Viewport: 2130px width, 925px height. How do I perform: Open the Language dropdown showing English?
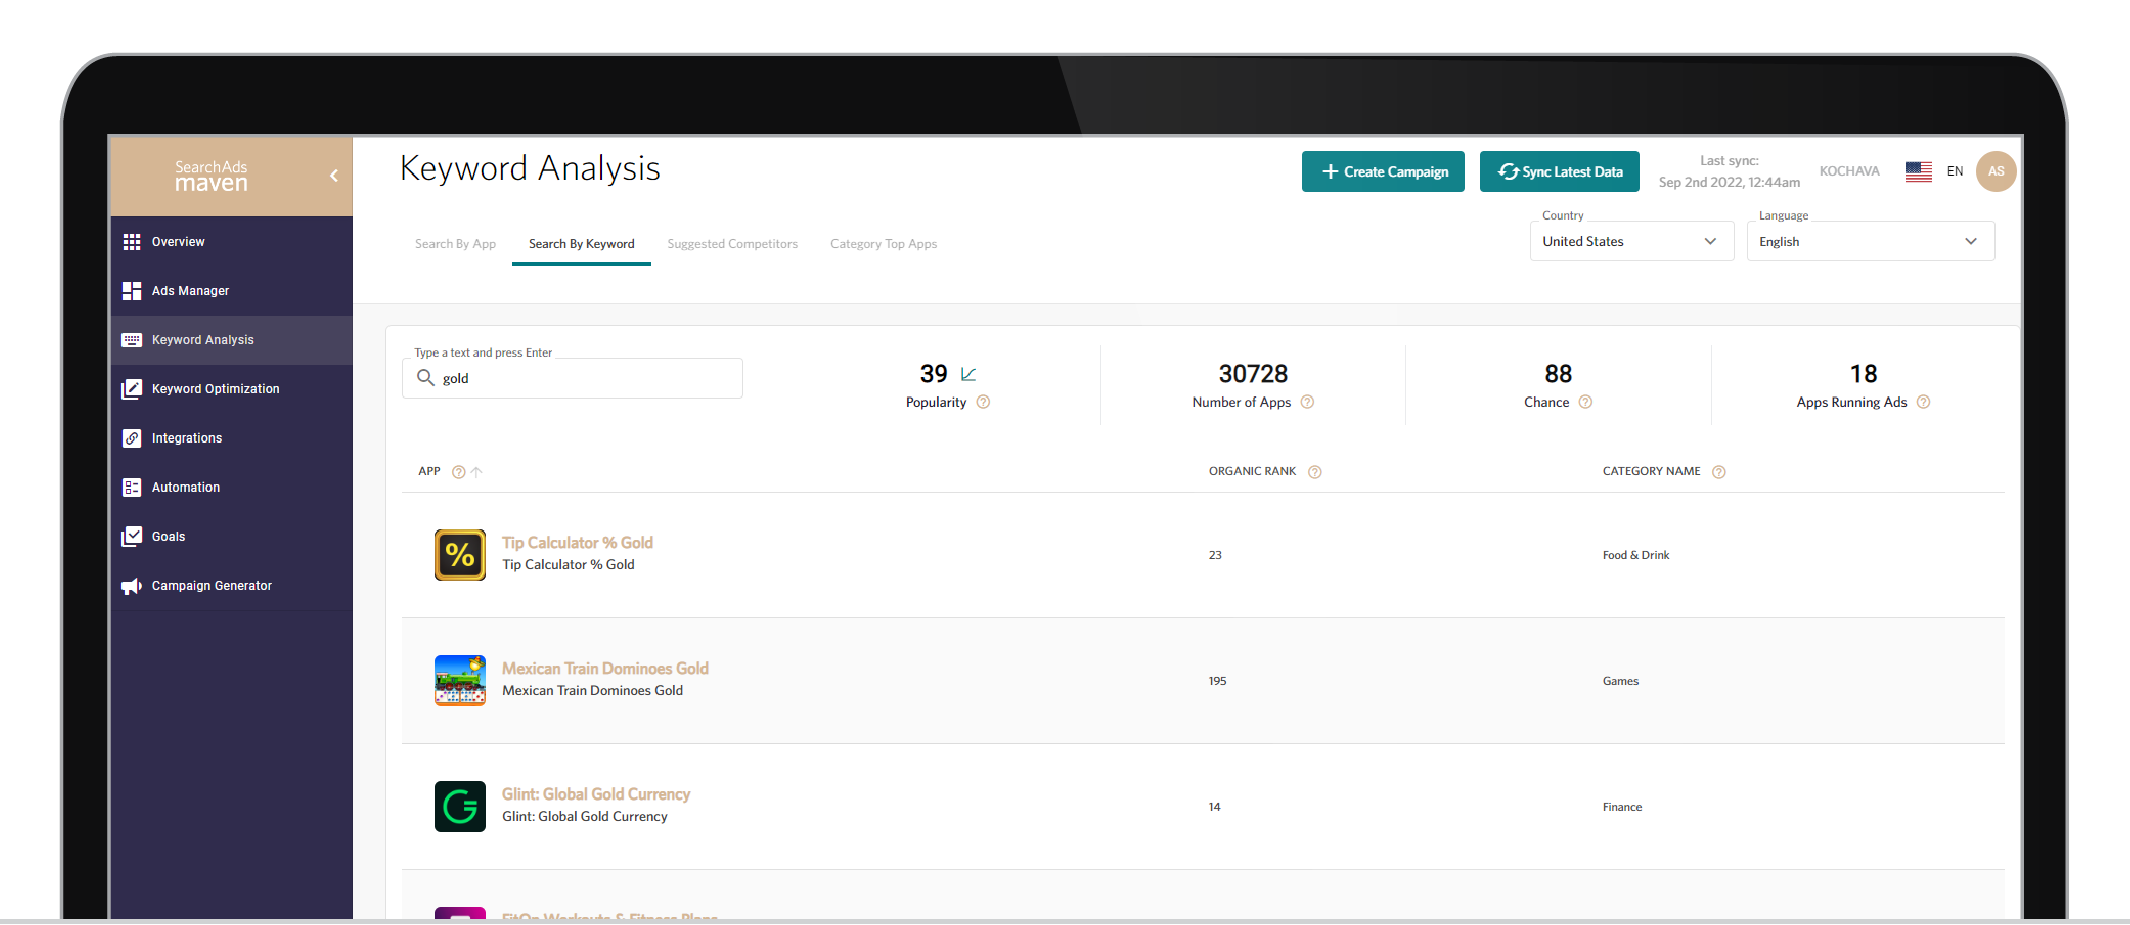(x=1870, y=242)
